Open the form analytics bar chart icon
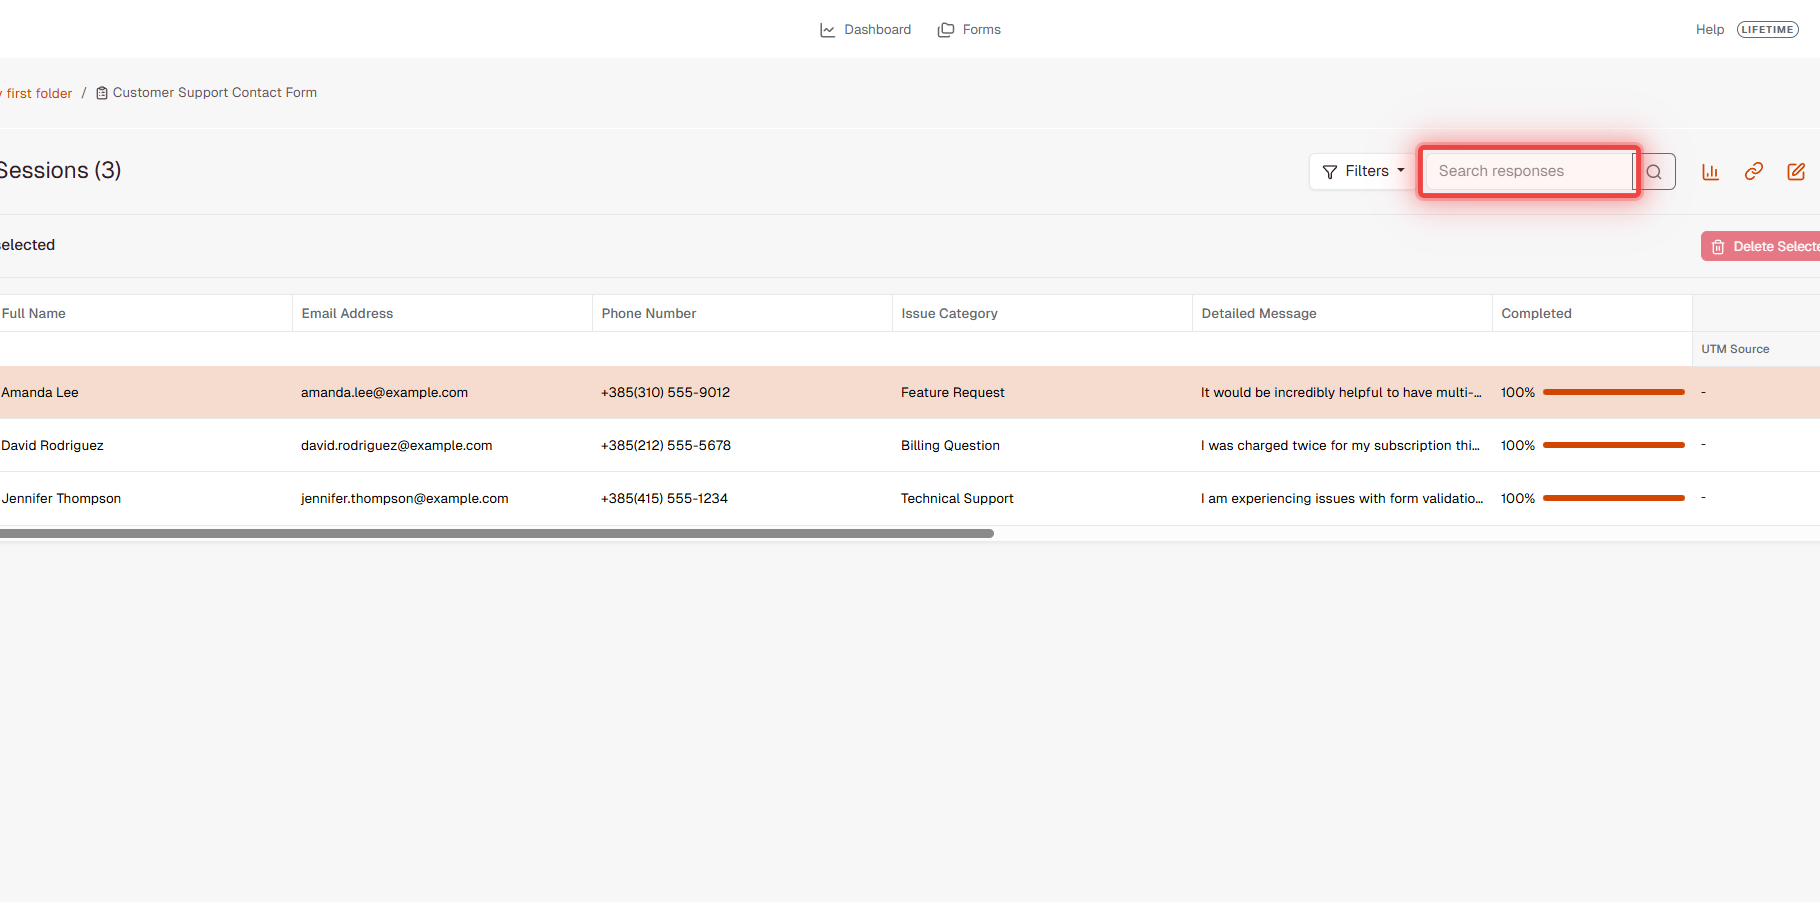 pos(1710,171)
